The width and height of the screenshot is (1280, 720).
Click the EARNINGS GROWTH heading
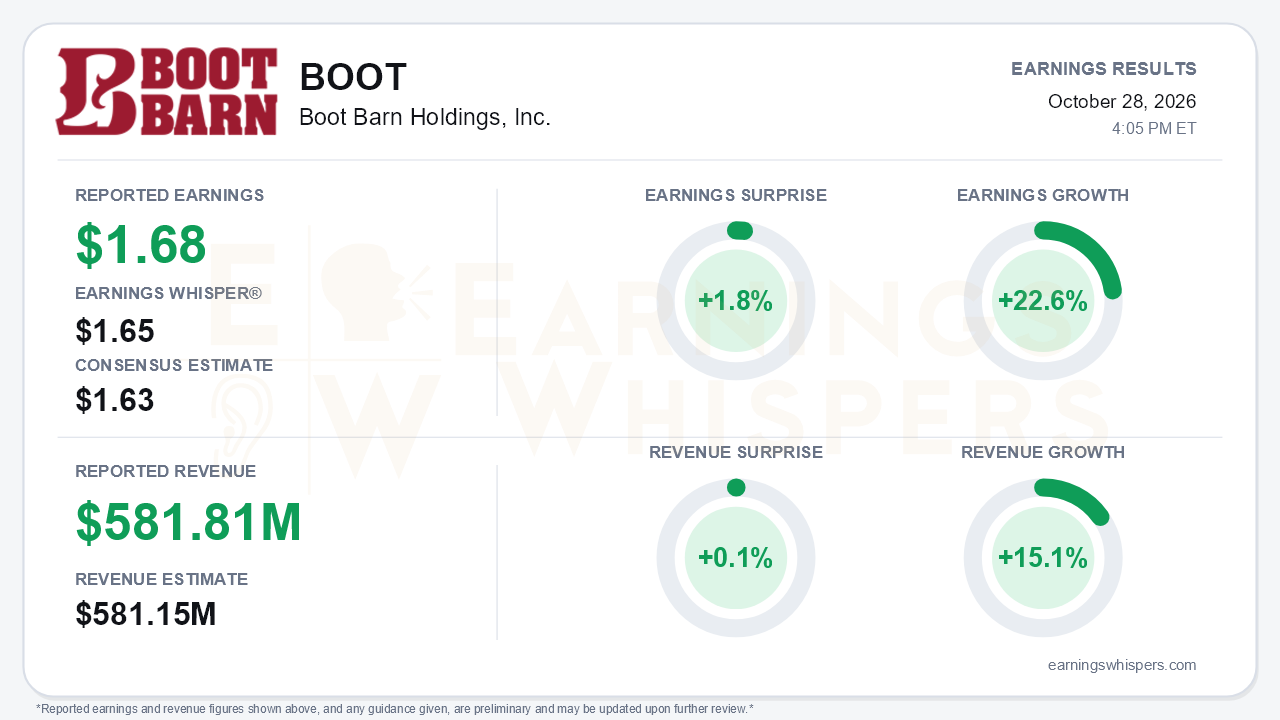(x=1043, y=196)
